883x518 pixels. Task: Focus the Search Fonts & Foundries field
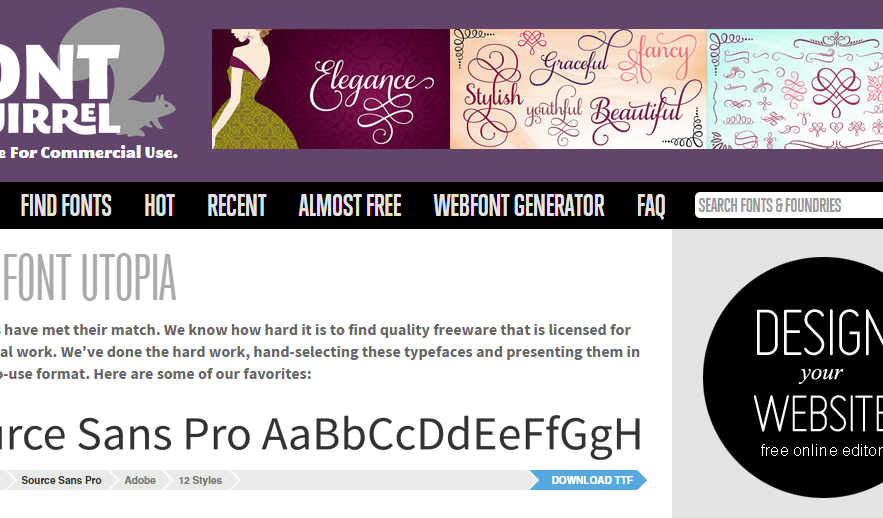789,206
